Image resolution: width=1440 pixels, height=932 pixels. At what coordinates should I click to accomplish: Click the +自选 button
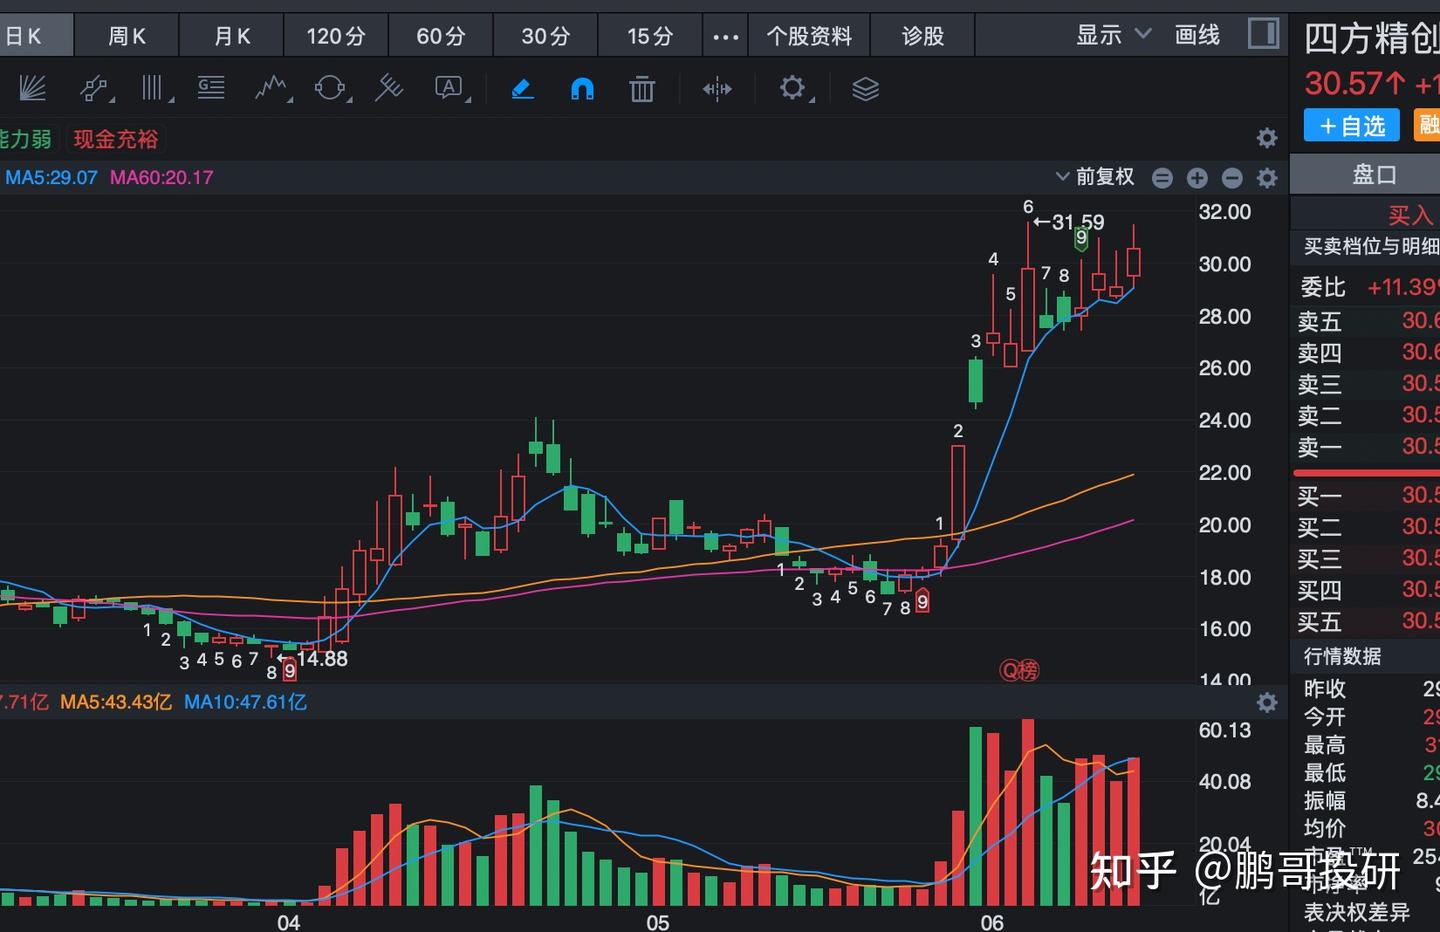pos(1351,126)
